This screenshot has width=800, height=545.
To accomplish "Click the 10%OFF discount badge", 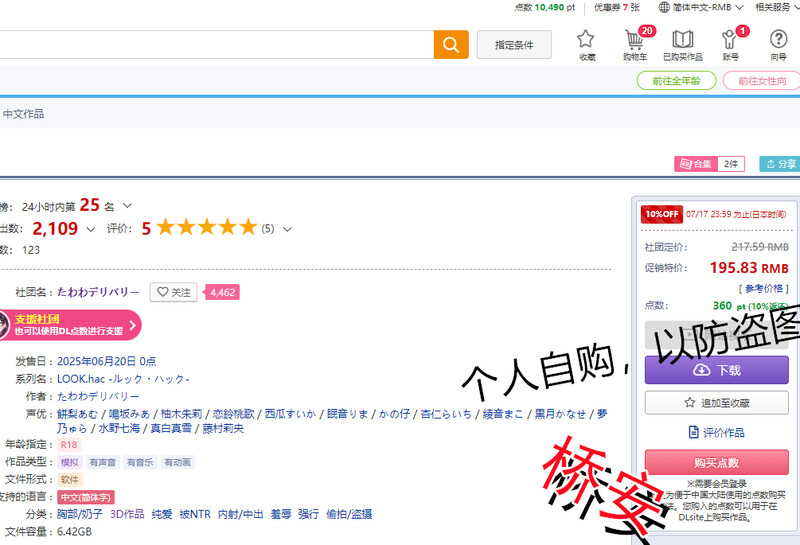I will (662, 214).
